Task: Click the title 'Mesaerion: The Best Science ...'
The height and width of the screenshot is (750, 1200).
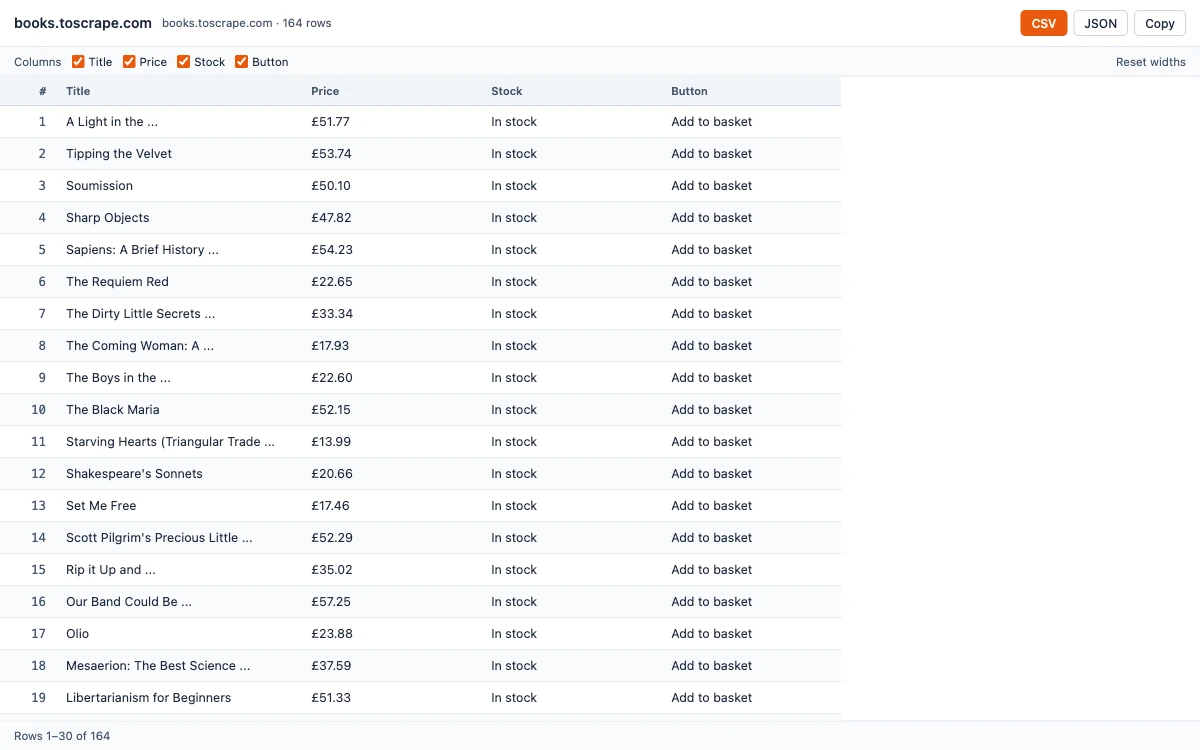Action: [x=158, y=666]
